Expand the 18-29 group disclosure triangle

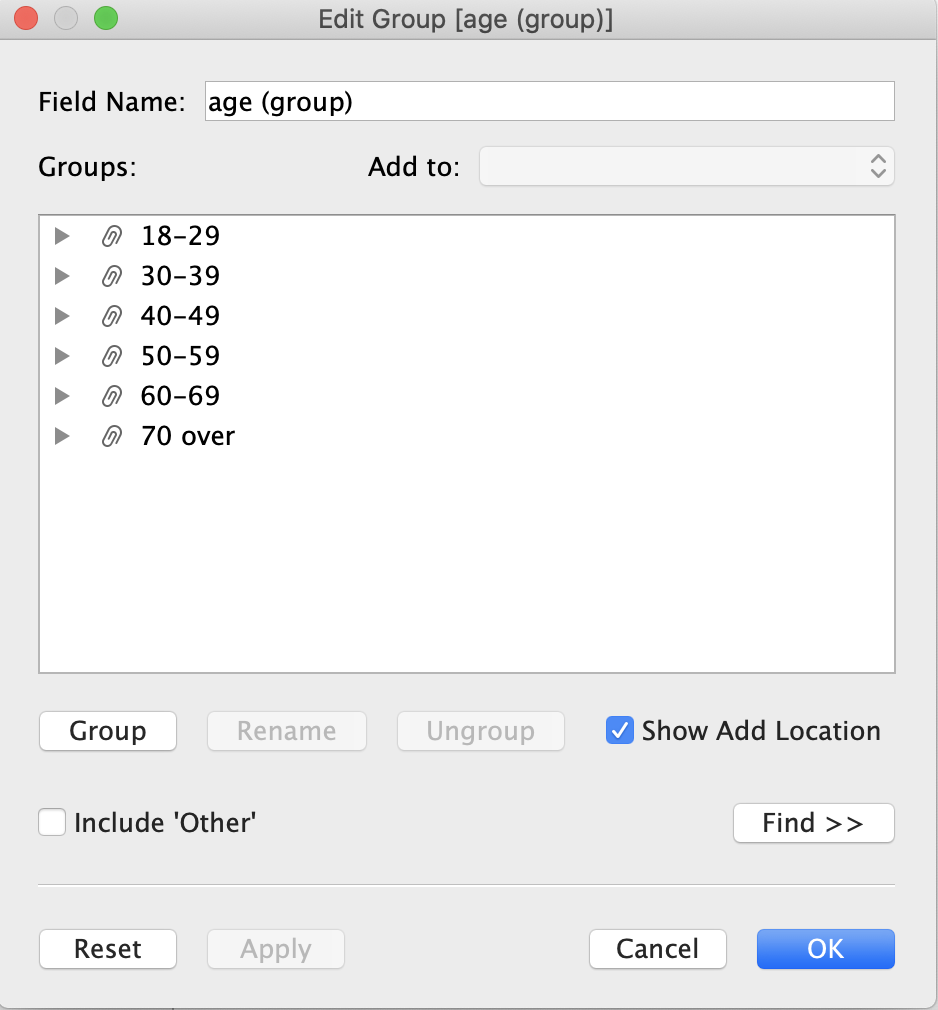pos(62,236)
